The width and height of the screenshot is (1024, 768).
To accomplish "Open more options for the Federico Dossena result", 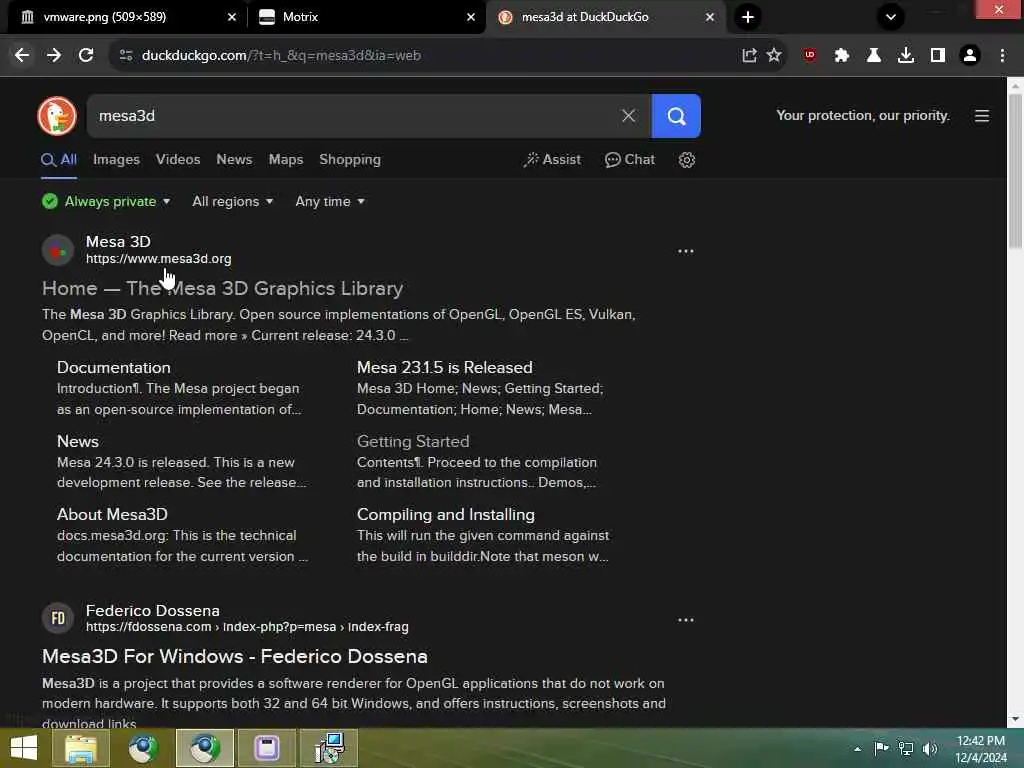I will coord(686,620).
